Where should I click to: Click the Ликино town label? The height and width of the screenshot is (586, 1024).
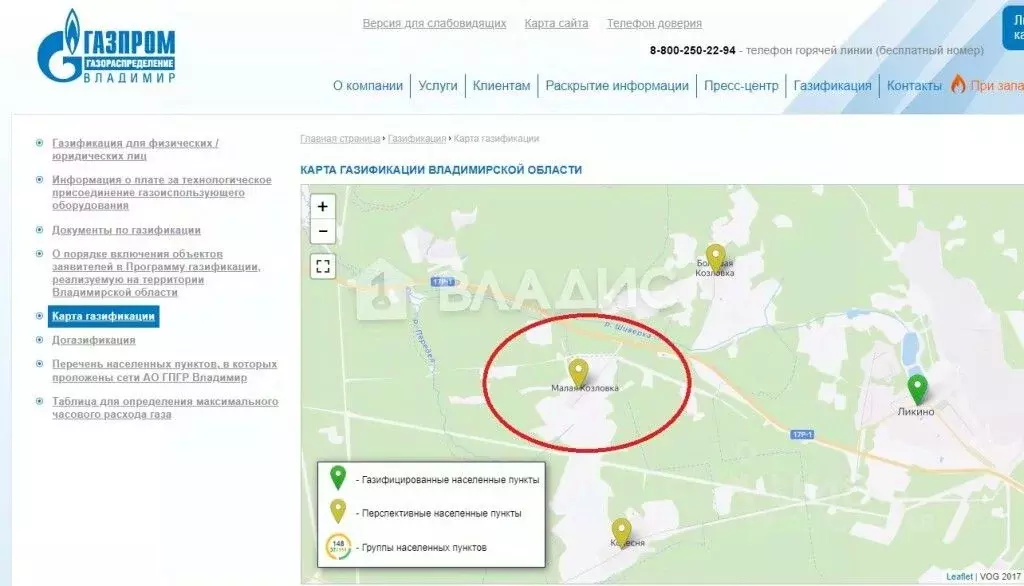(916, 412)
